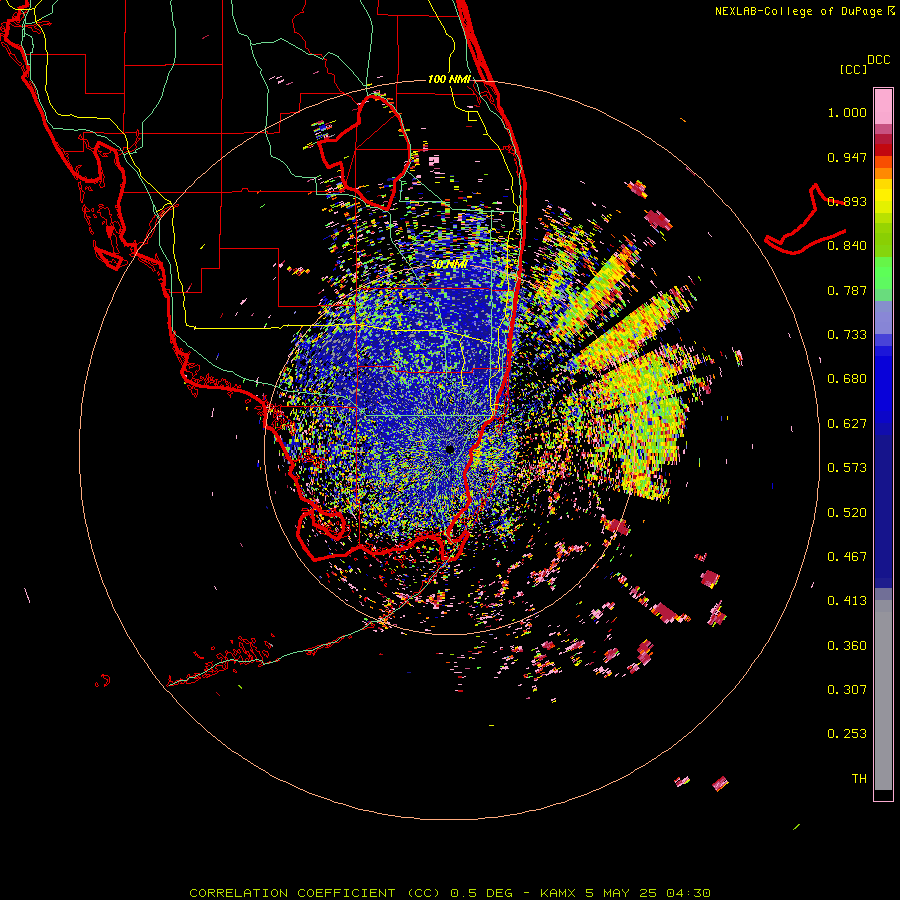The image size is (900, 900).
Task: Click the 0.520 value on the color scale
Action: [x=847, y=513]
